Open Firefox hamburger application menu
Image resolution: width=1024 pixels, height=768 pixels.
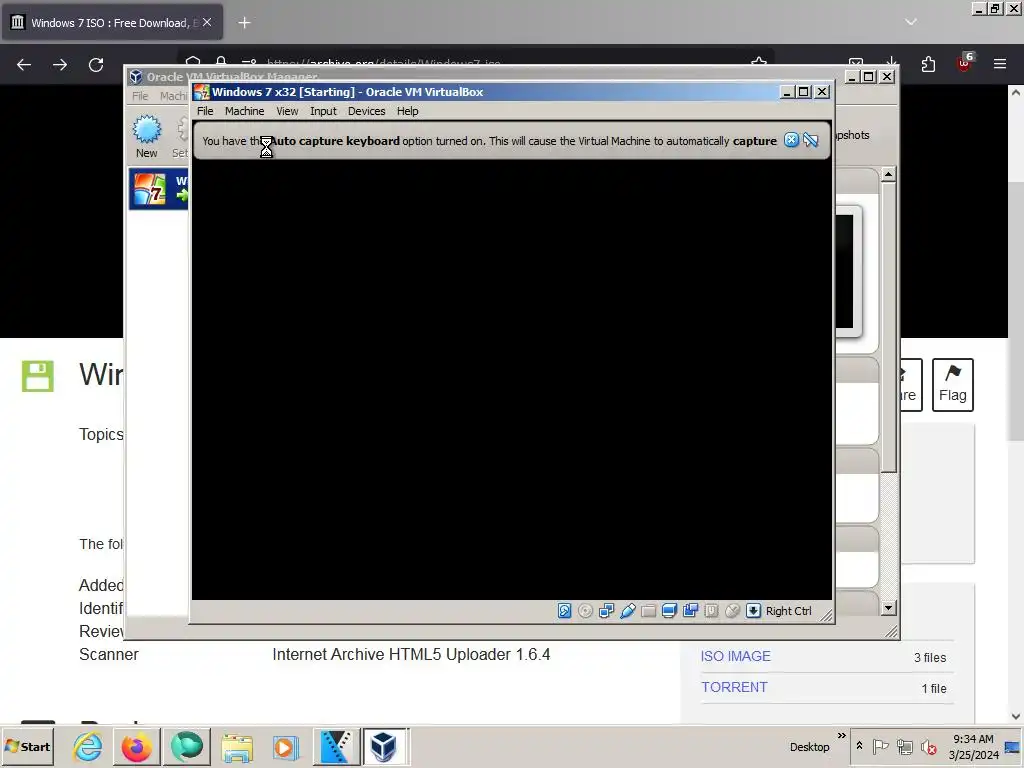point(1000,64)
